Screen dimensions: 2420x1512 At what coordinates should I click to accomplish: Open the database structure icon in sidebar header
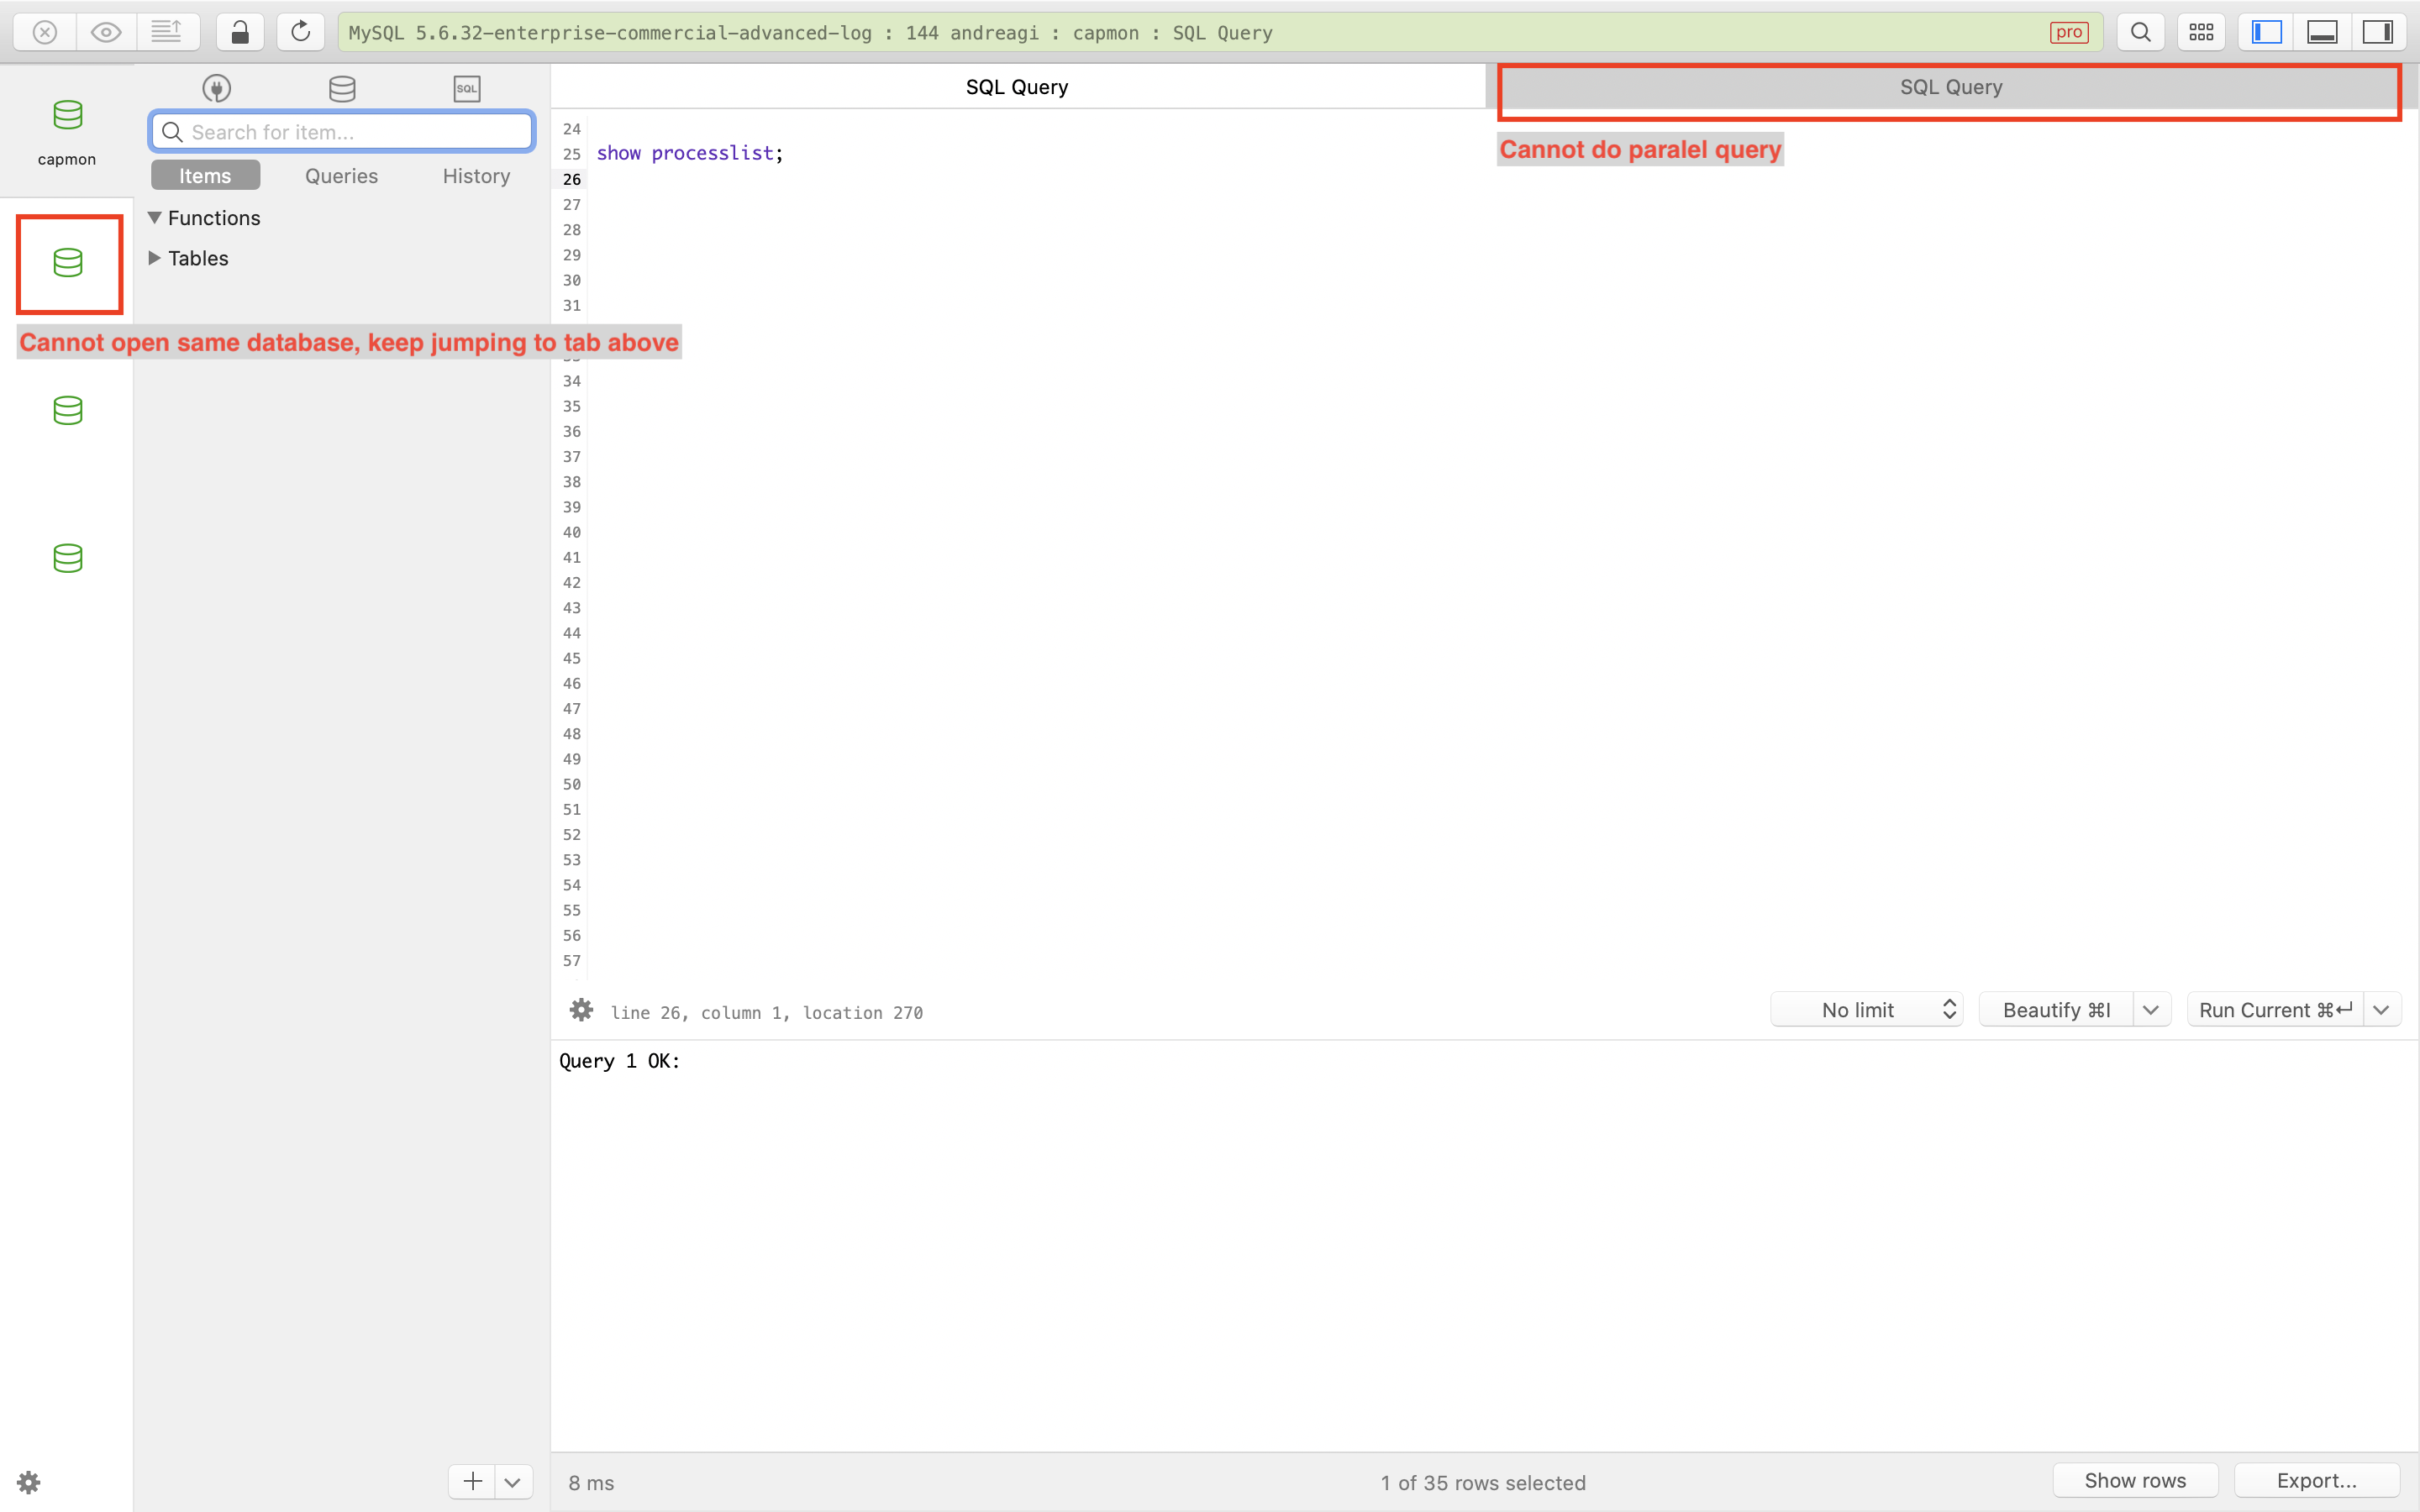[342, 88]
